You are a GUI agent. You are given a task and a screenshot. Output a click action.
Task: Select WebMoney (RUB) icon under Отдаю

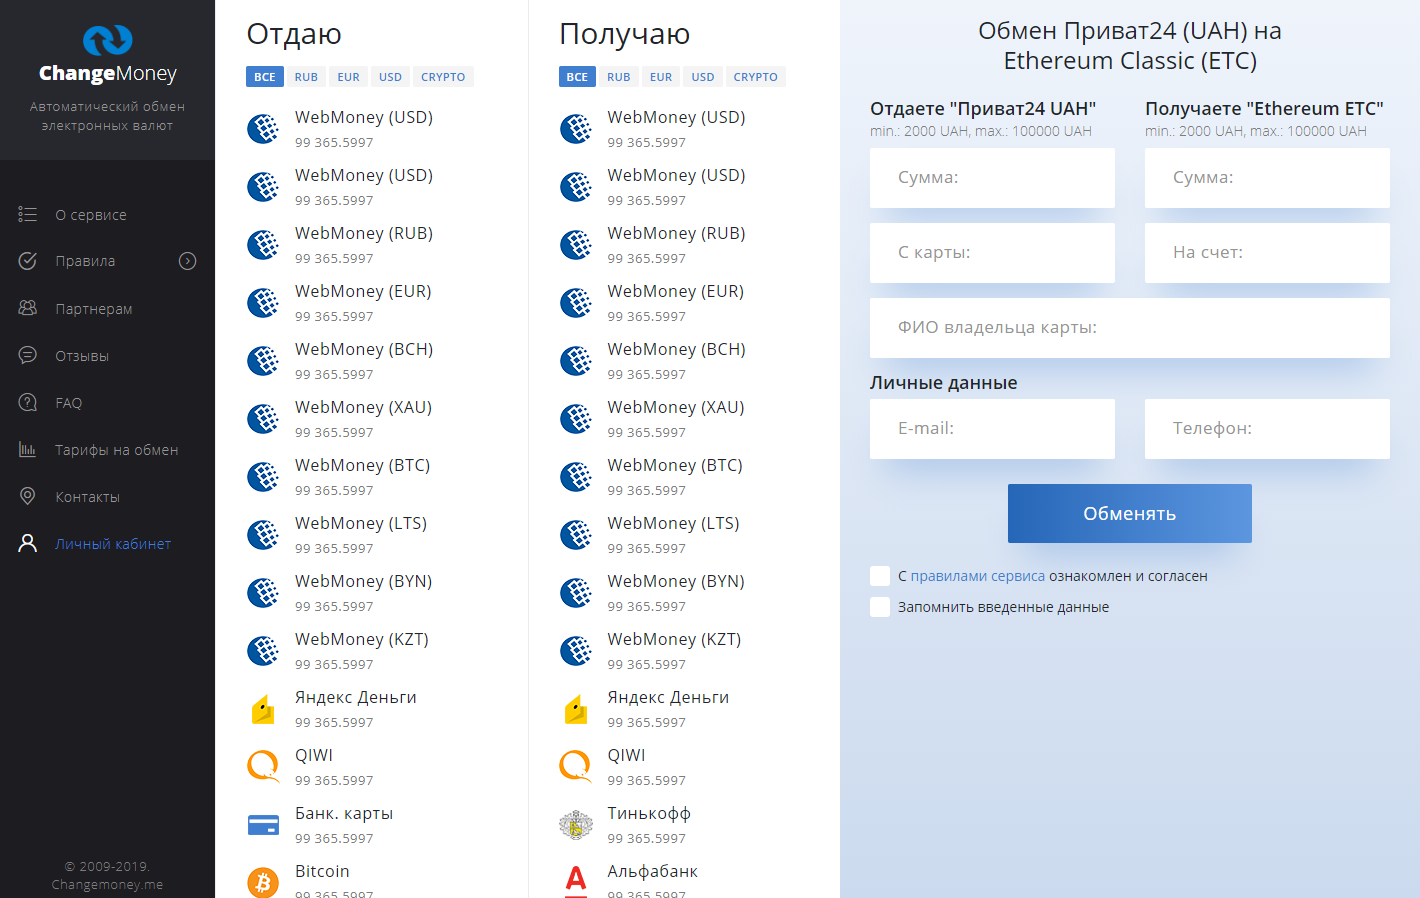tap(263, 245)
